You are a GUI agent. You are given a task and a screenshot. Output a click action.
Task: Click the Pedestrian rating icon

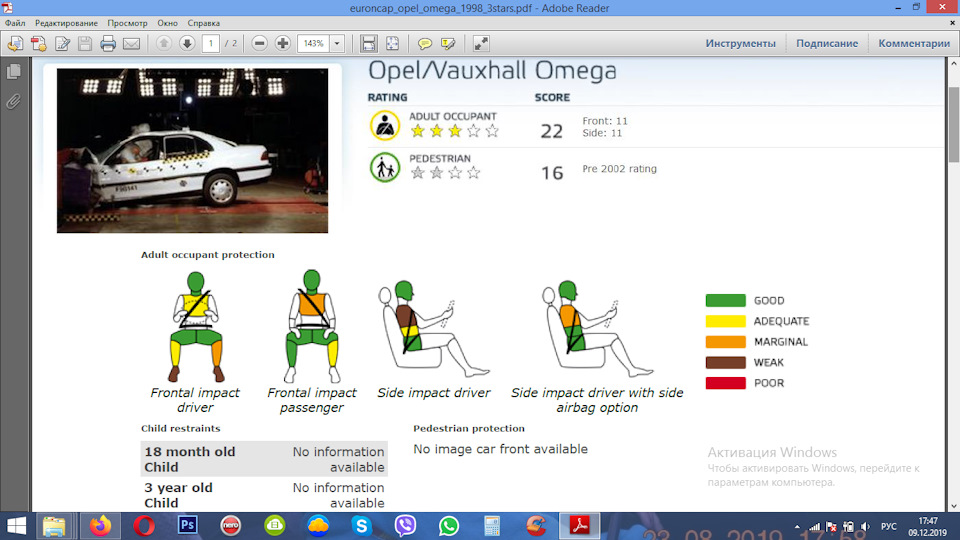coord(384,167)
